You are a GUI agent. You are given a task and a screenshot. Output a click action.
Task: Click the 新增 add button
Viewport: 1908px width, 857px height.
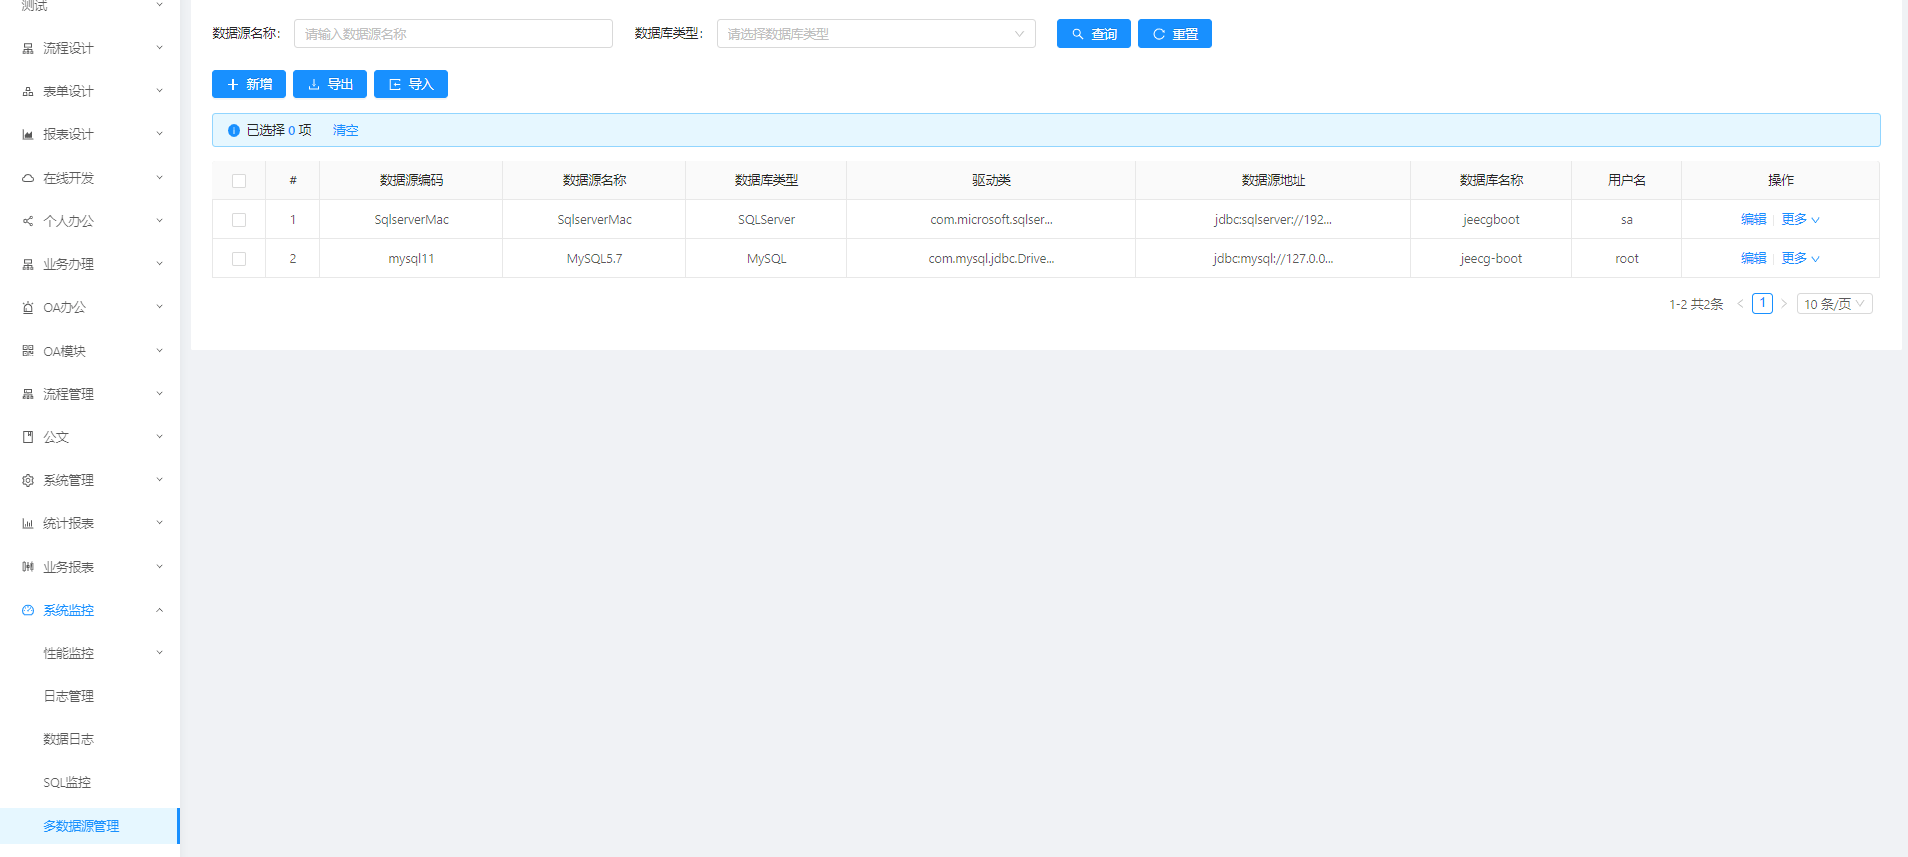coord(249,84)
